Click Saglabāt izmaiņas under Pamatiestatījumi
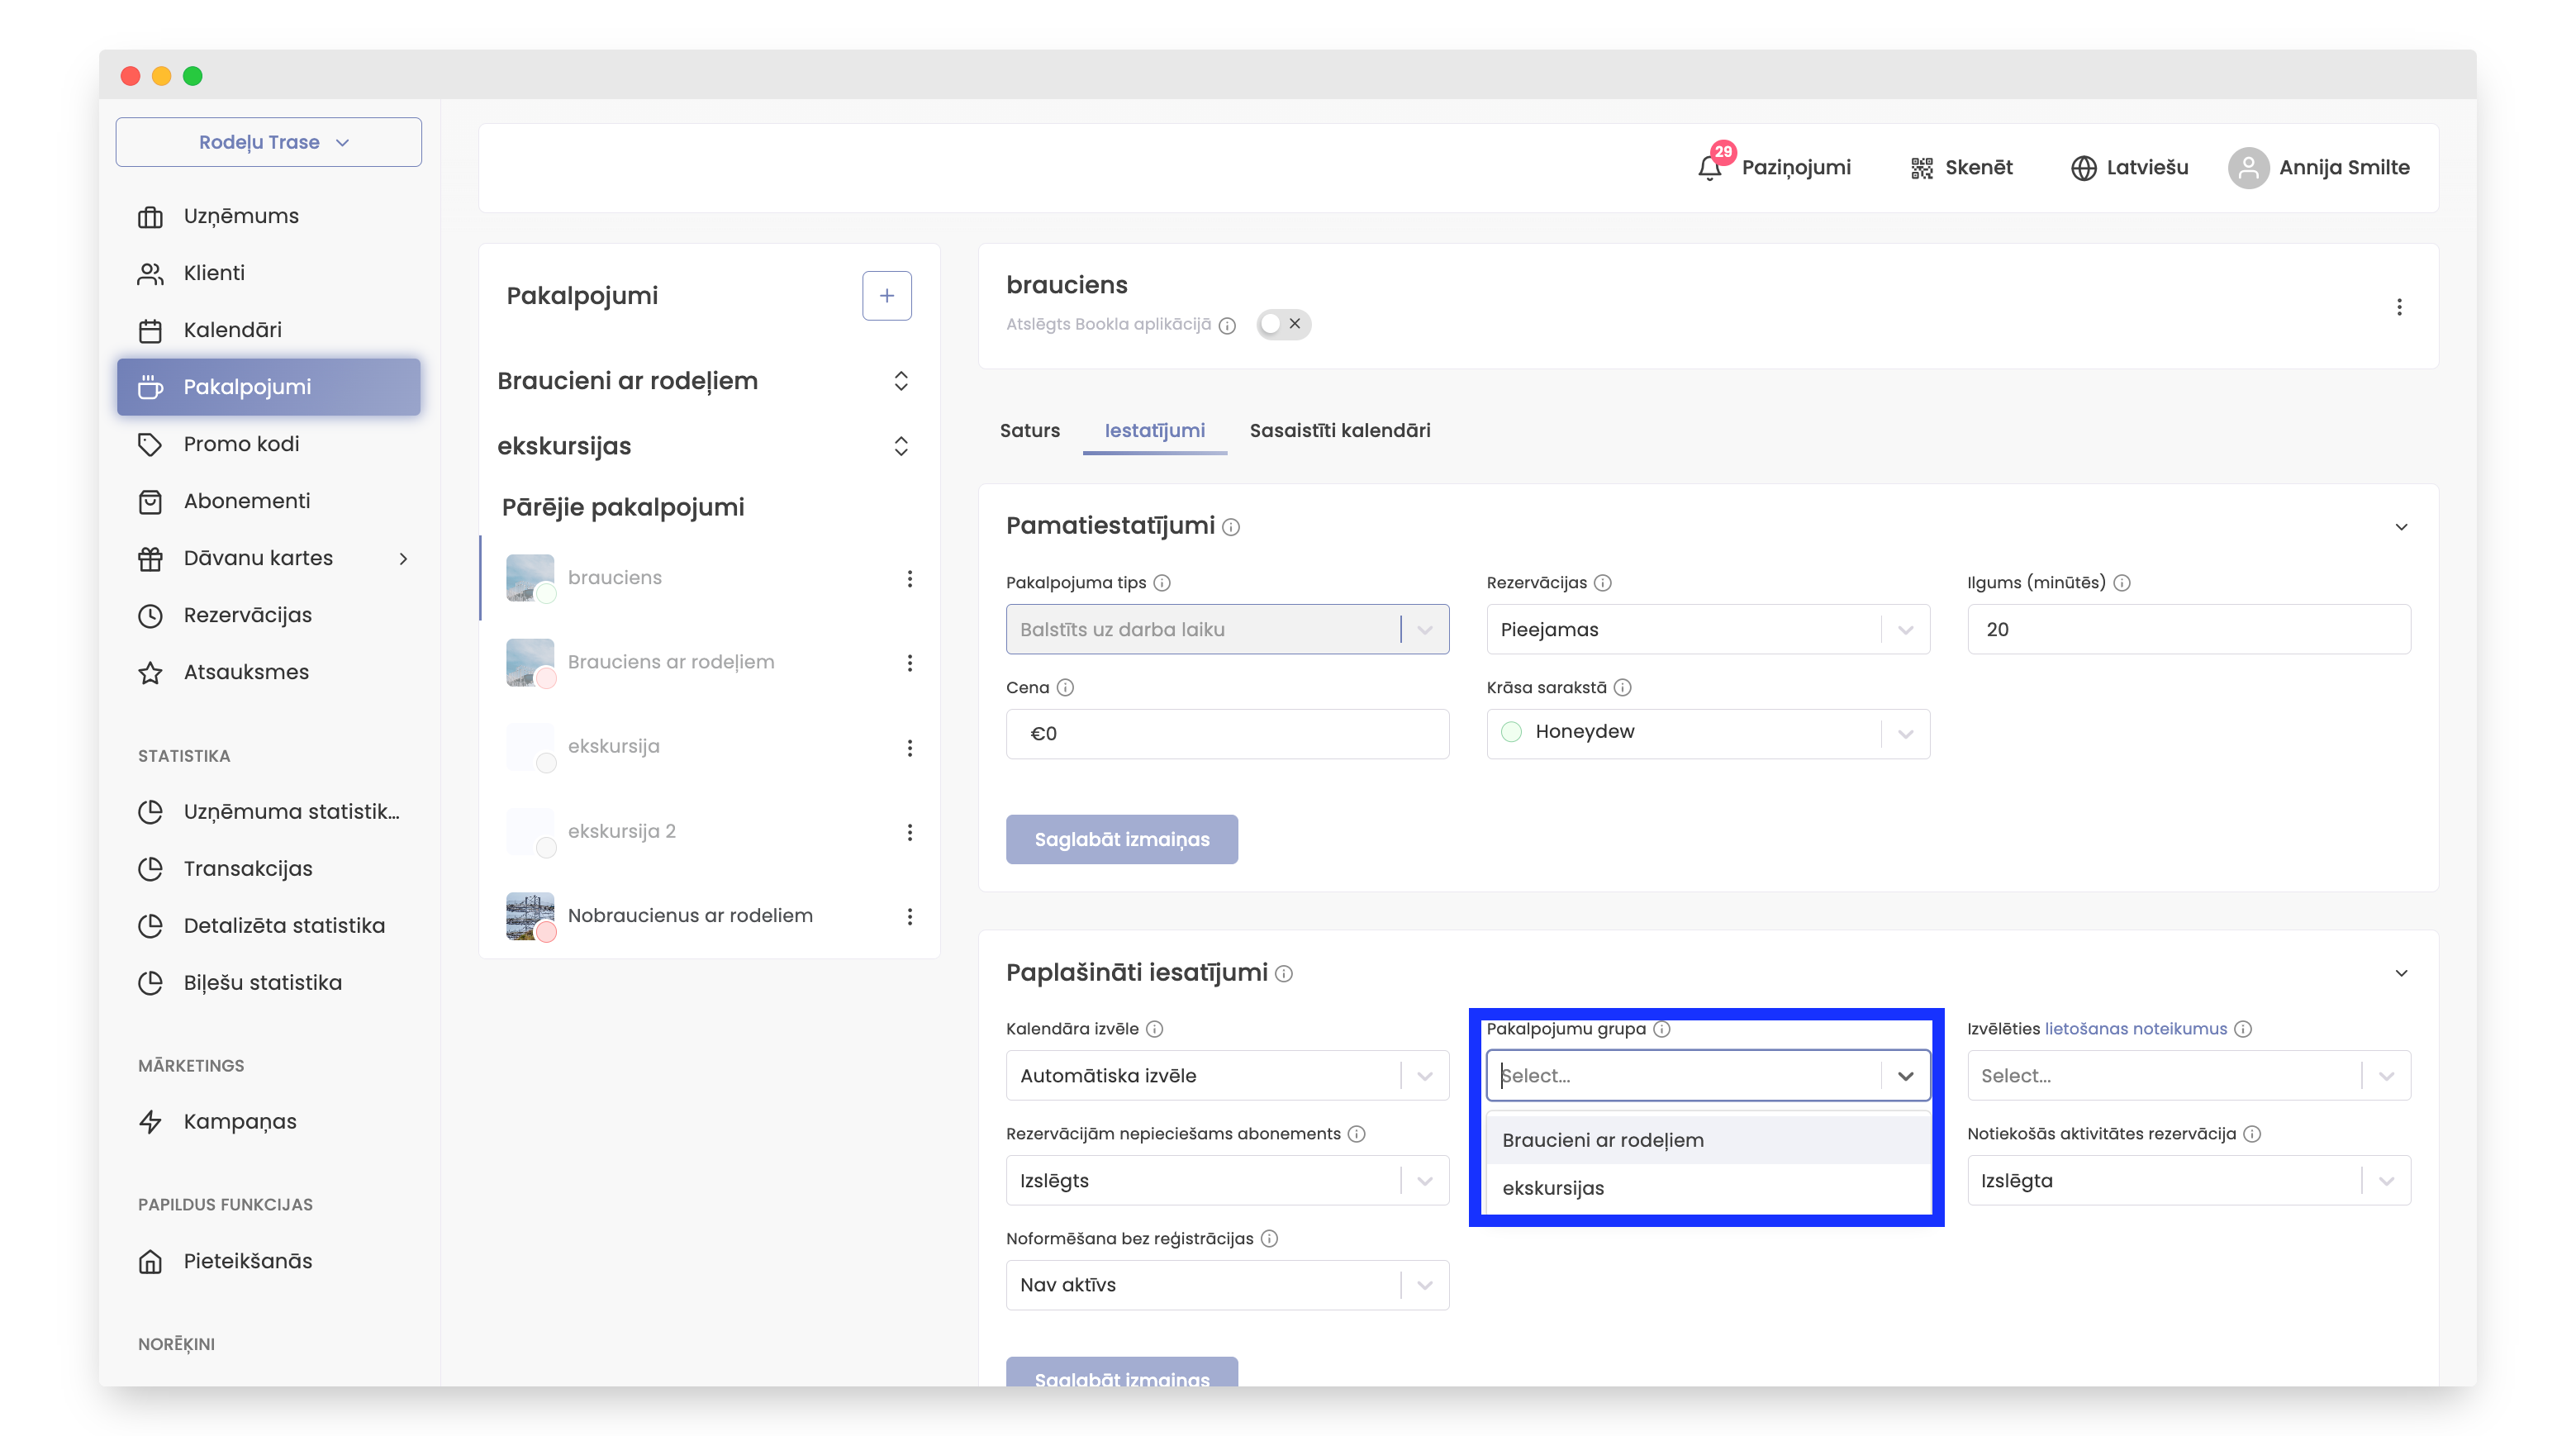 pos(1121,839)
